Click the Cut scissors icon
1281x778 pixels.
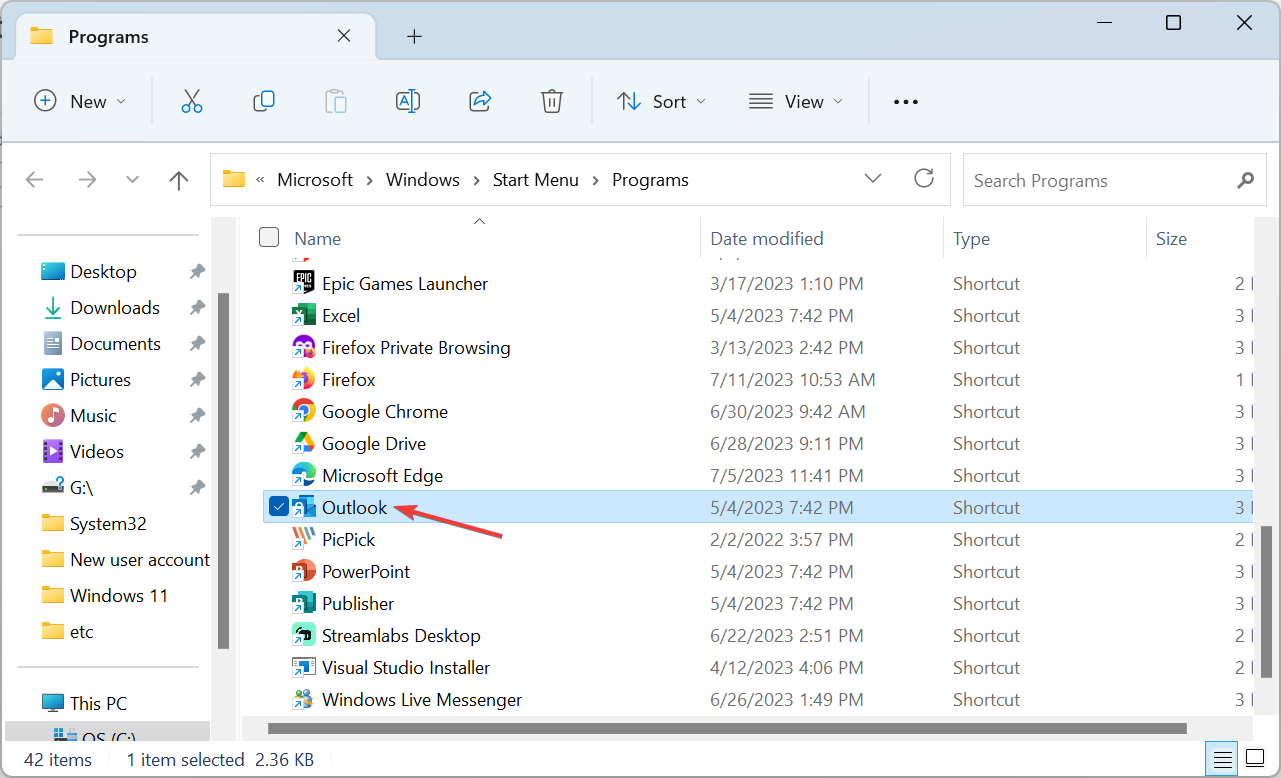[x=192, y=101]
